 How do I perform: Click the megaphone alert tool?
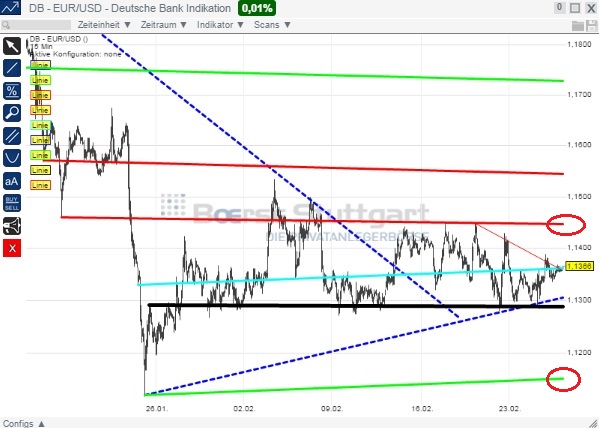point(12,226)
